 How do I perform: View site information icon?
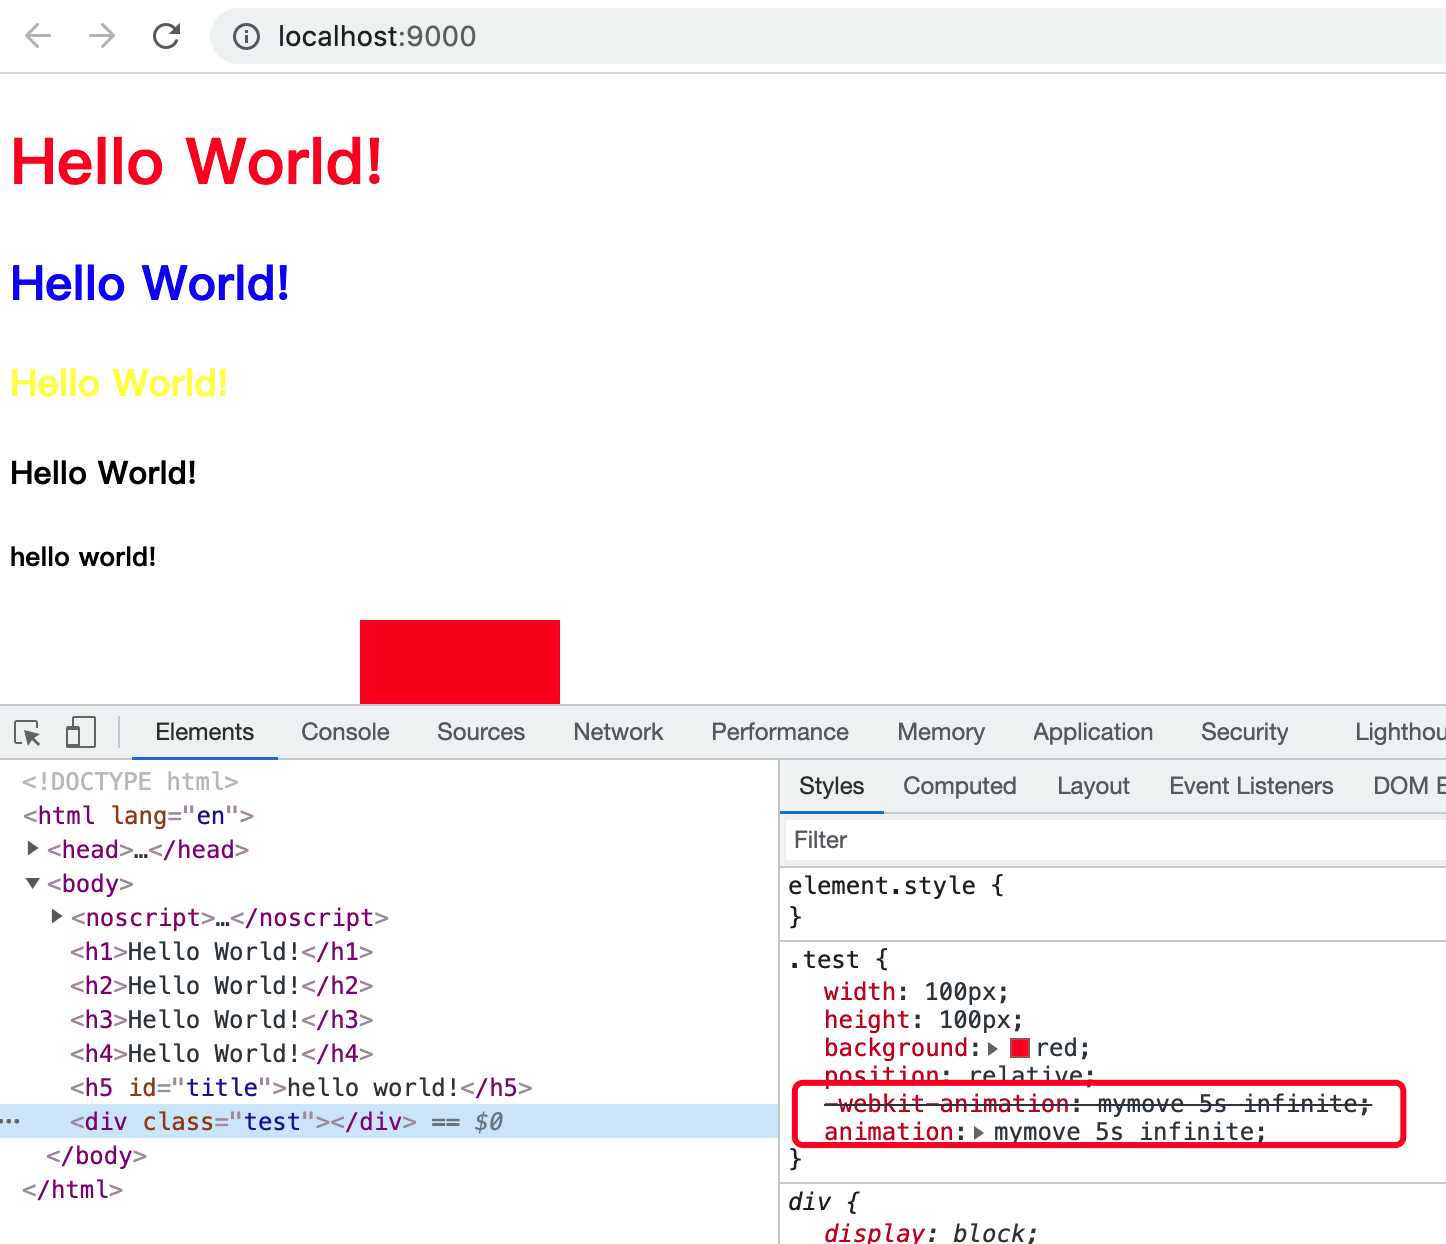(x=246, y=37)
